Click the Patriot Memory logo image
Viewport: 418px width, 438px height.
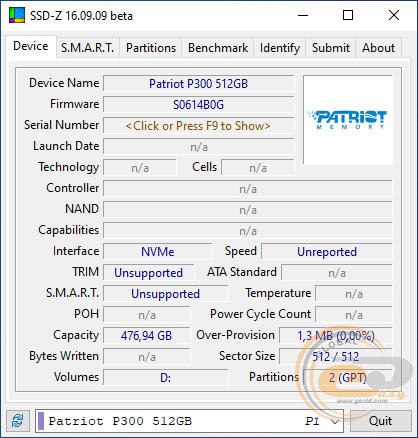pyautogui.click(x=347, y=119)
